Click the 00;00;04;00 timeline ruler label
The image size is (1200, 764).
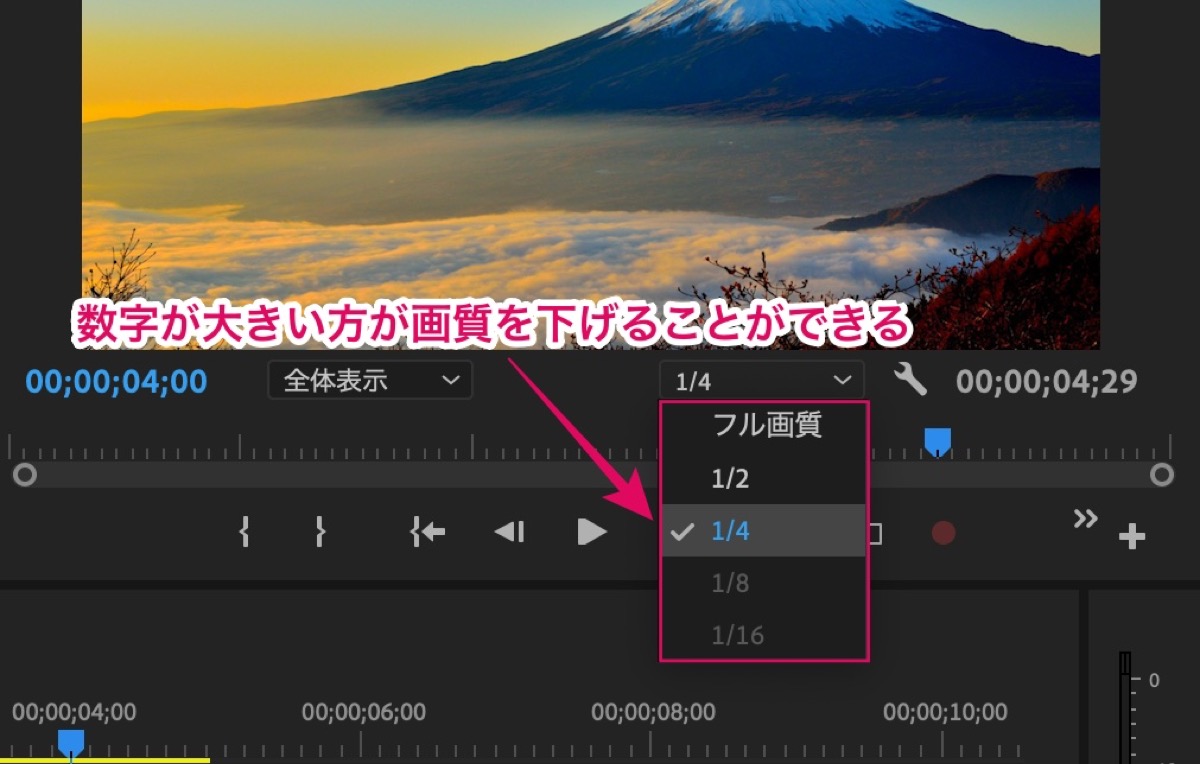click(74, 712)
